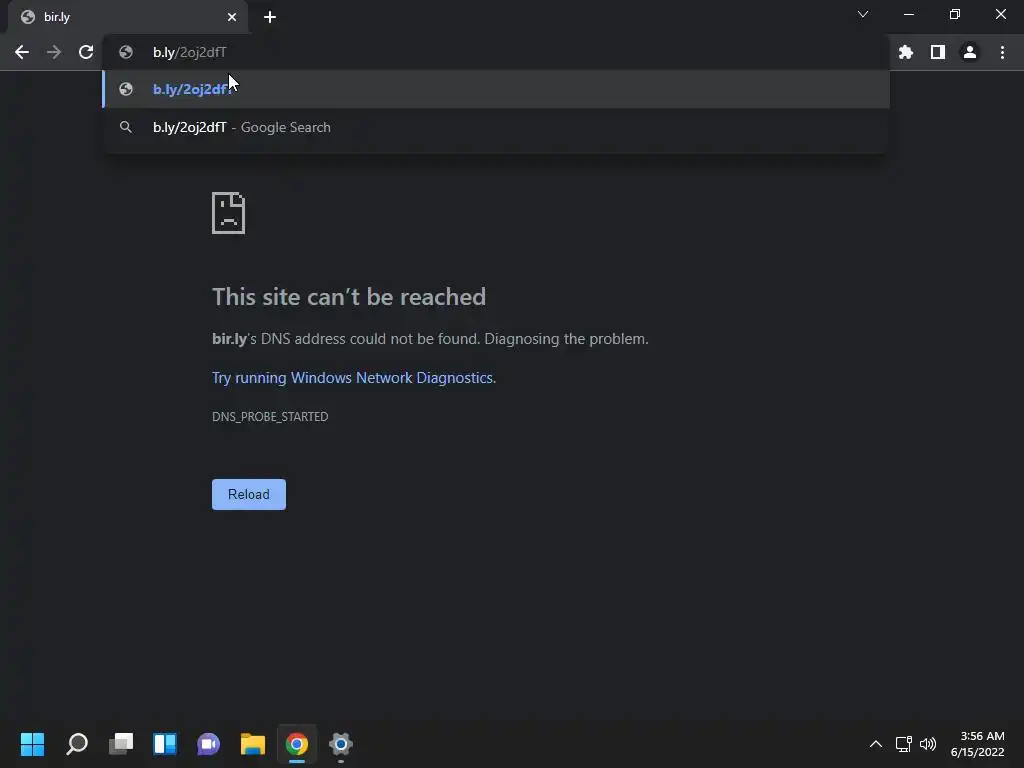Open Settings gear in the taskbar

pos(341,744)
